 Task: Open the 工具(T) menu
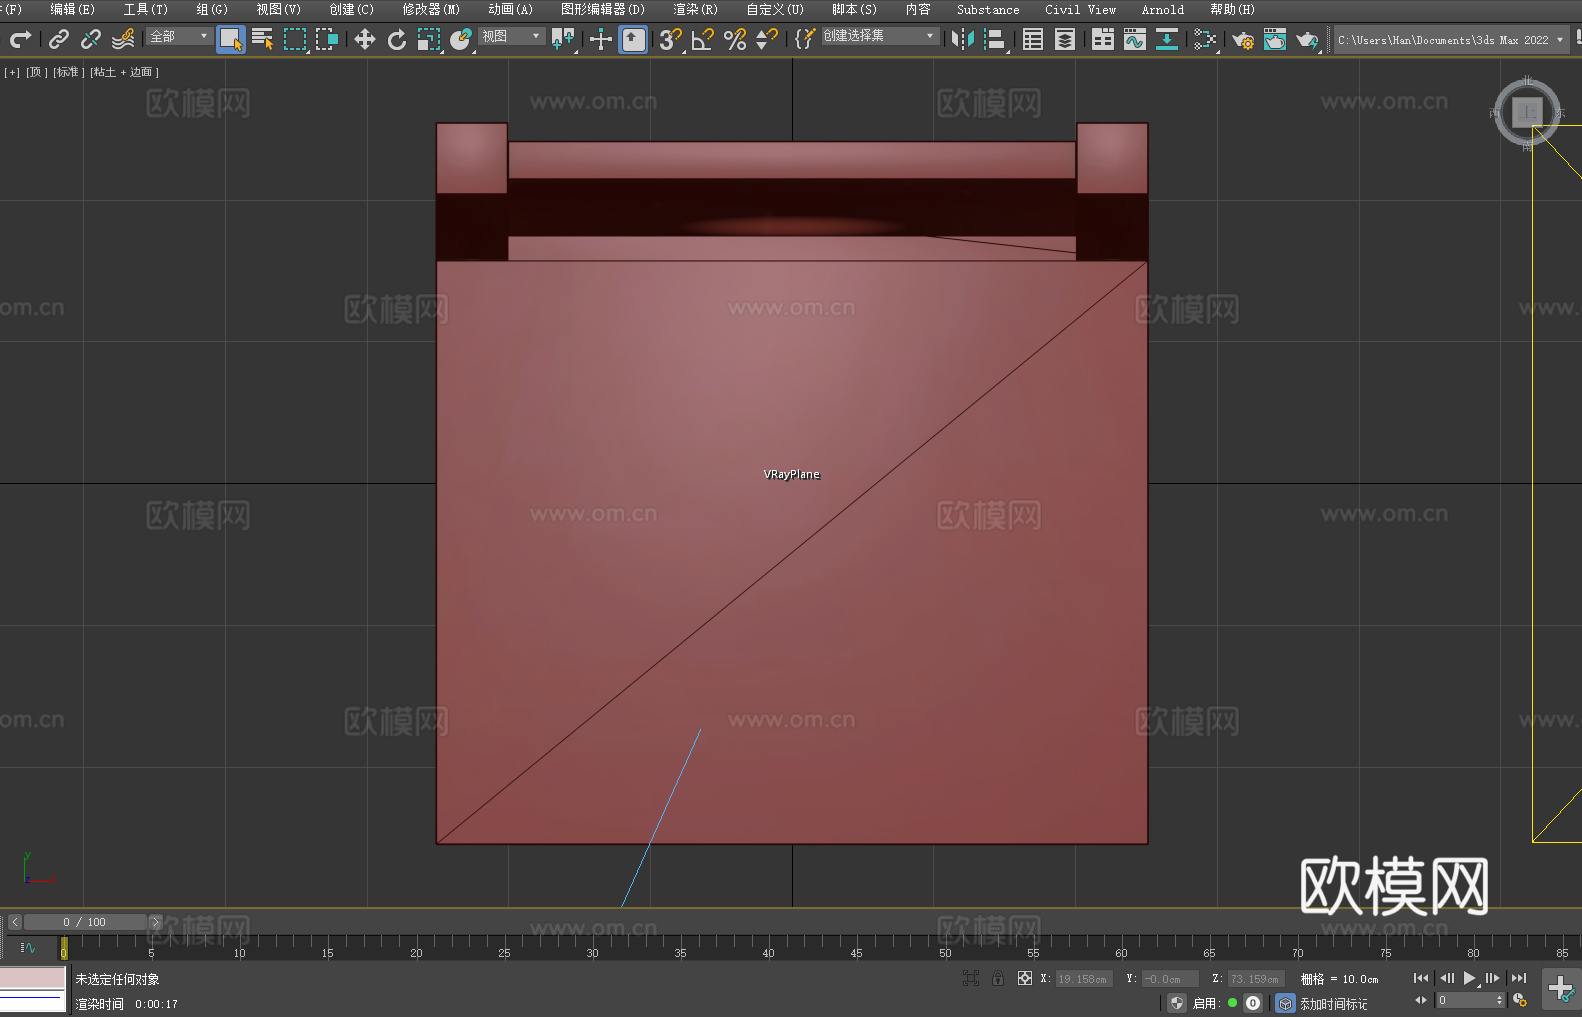click(x=145, y=9)
